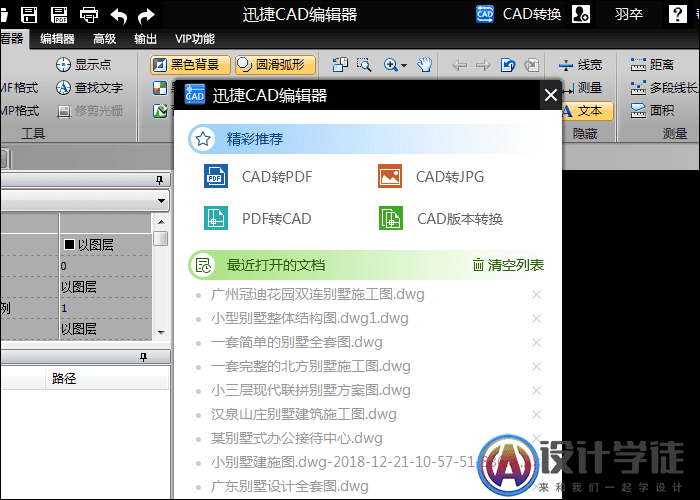Switch to the 高级 tab
The height and width of the screenshot is (500, 700).
104,39
